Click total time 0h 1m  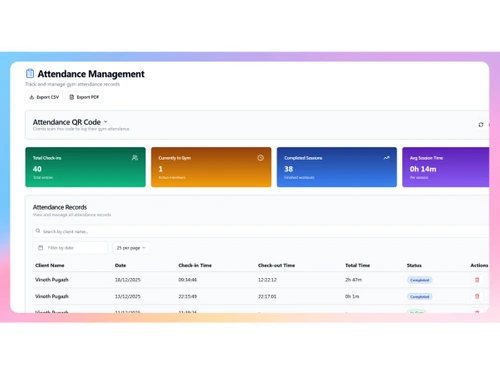coord(352,296)
